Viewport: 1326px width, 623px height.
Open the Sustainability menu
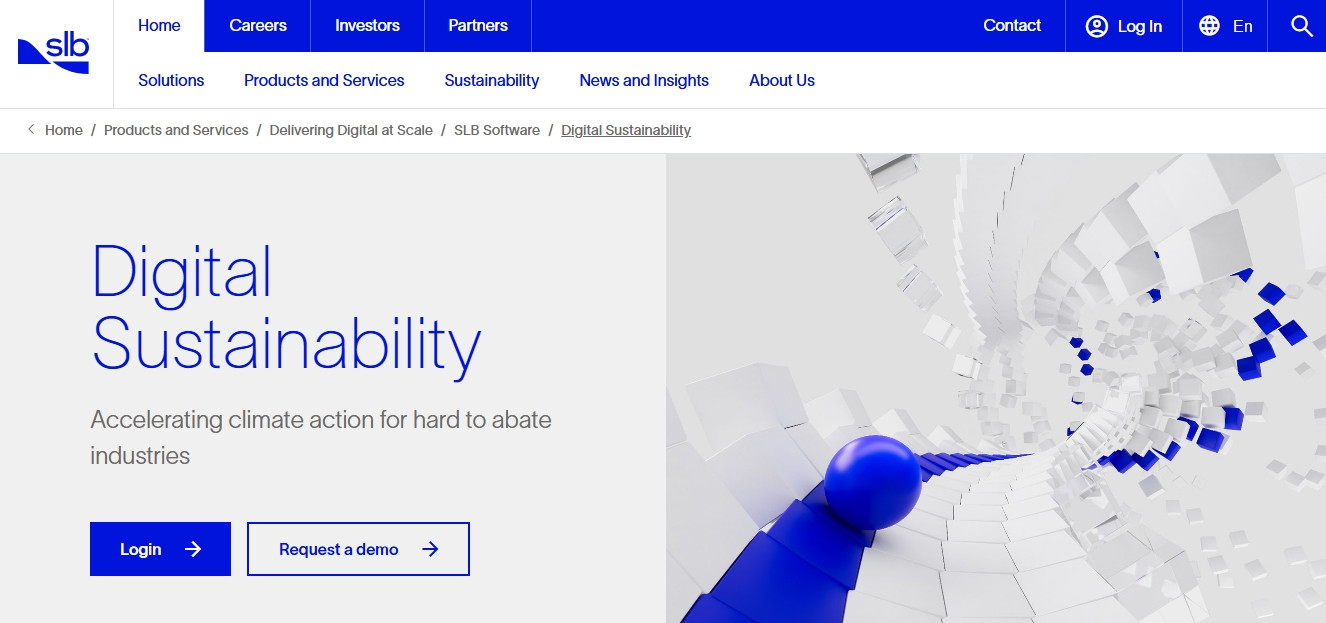click(491, 80)
